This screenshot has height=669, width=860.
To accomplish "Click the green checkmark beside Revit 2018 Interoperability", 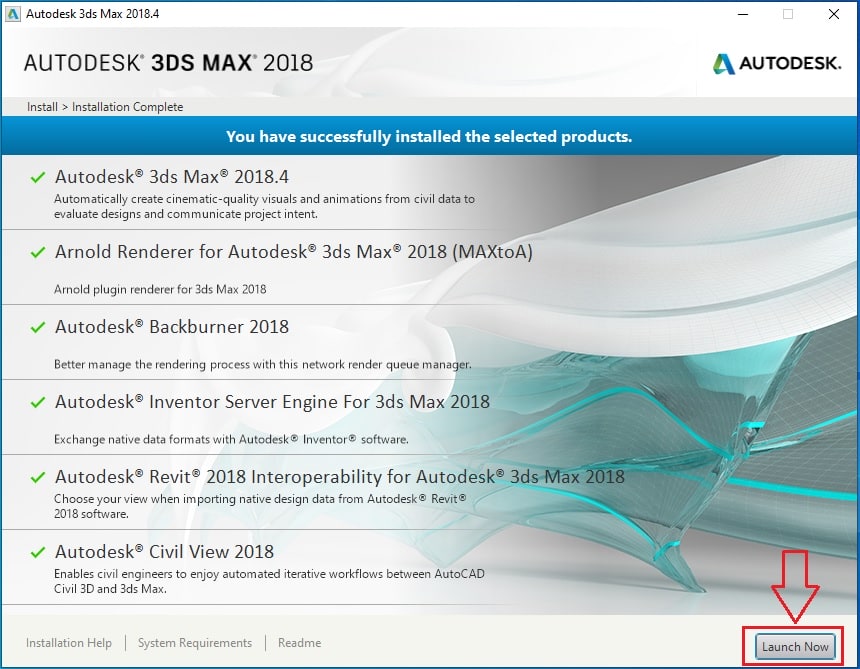I will pyautogui.click(x=37, y=477).
